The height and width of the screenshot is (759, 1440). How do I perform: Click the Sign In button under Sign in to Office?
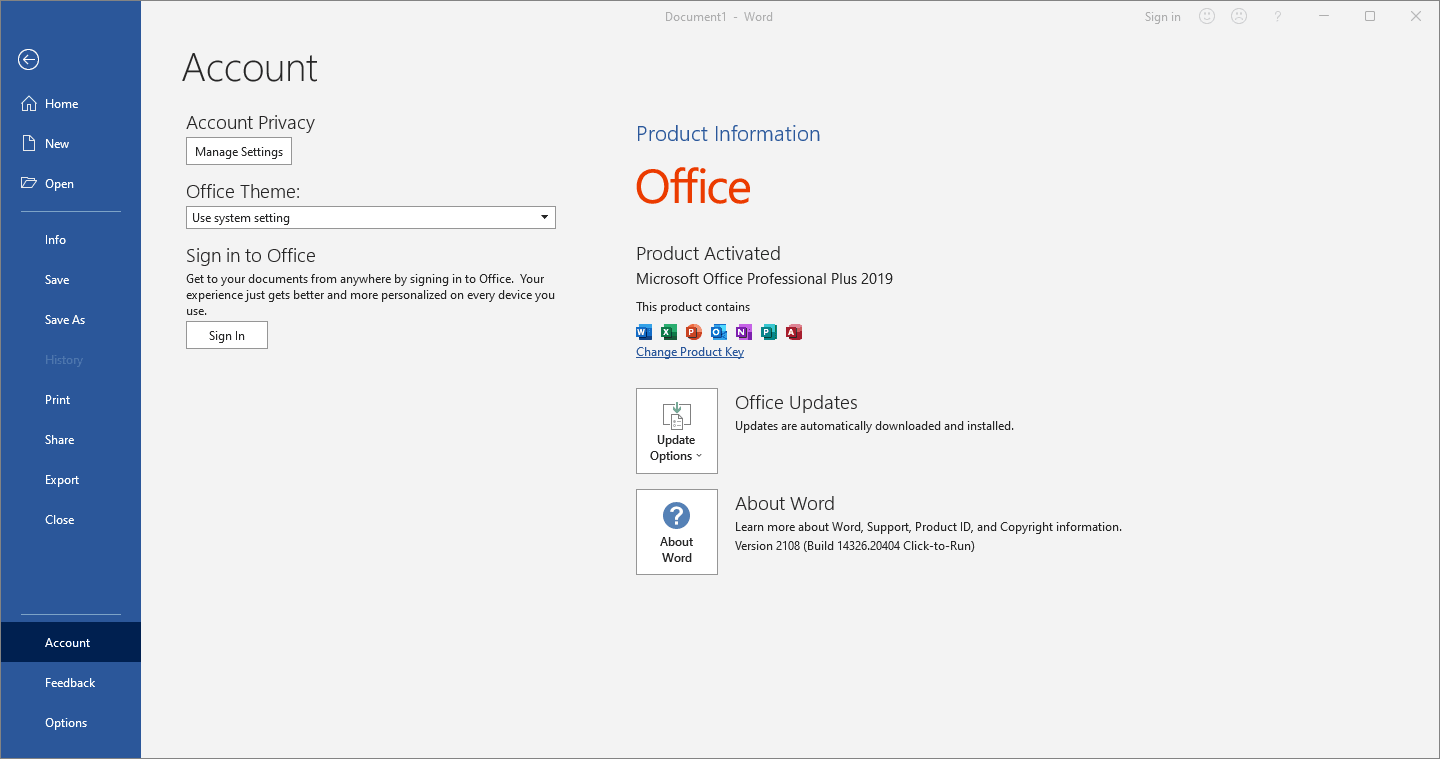(227, 336)
